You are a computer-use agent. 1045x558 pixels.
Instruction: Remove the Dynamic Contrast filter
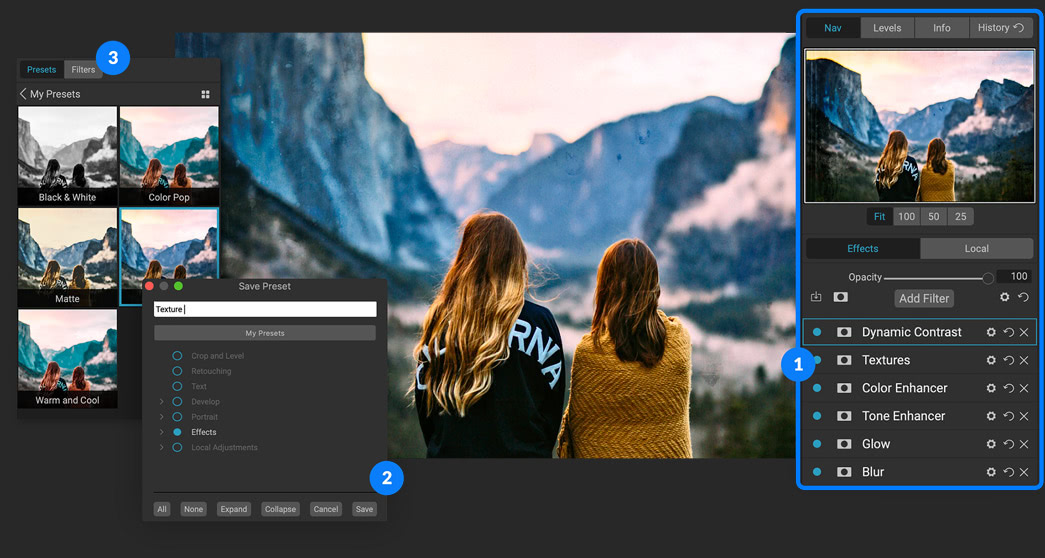1024,332
